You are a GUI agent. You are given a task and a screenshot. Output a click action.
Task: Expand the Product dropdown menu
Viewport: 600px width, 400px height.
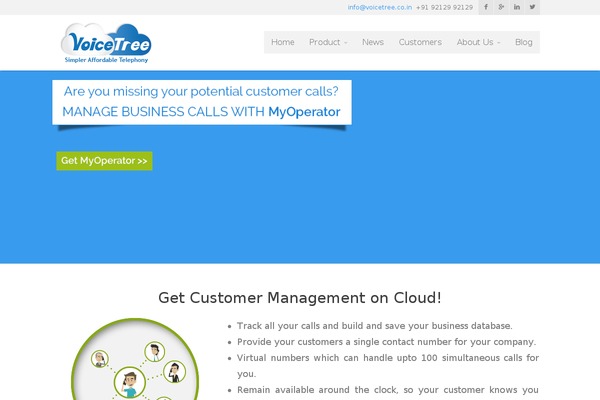[328, 42]
